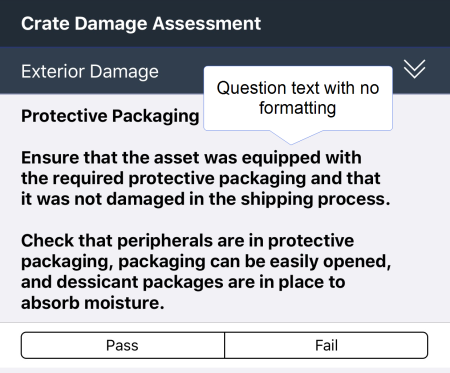Click the callout's downward pointer arrow
Image resolution: width=450 pixels, height=373 pixels.
(291, 137)
